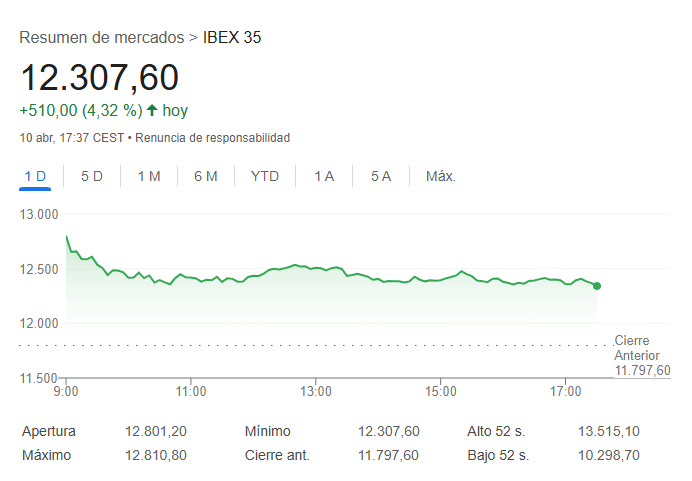Click the current price 12.307,60 heading

coord(100,78)
